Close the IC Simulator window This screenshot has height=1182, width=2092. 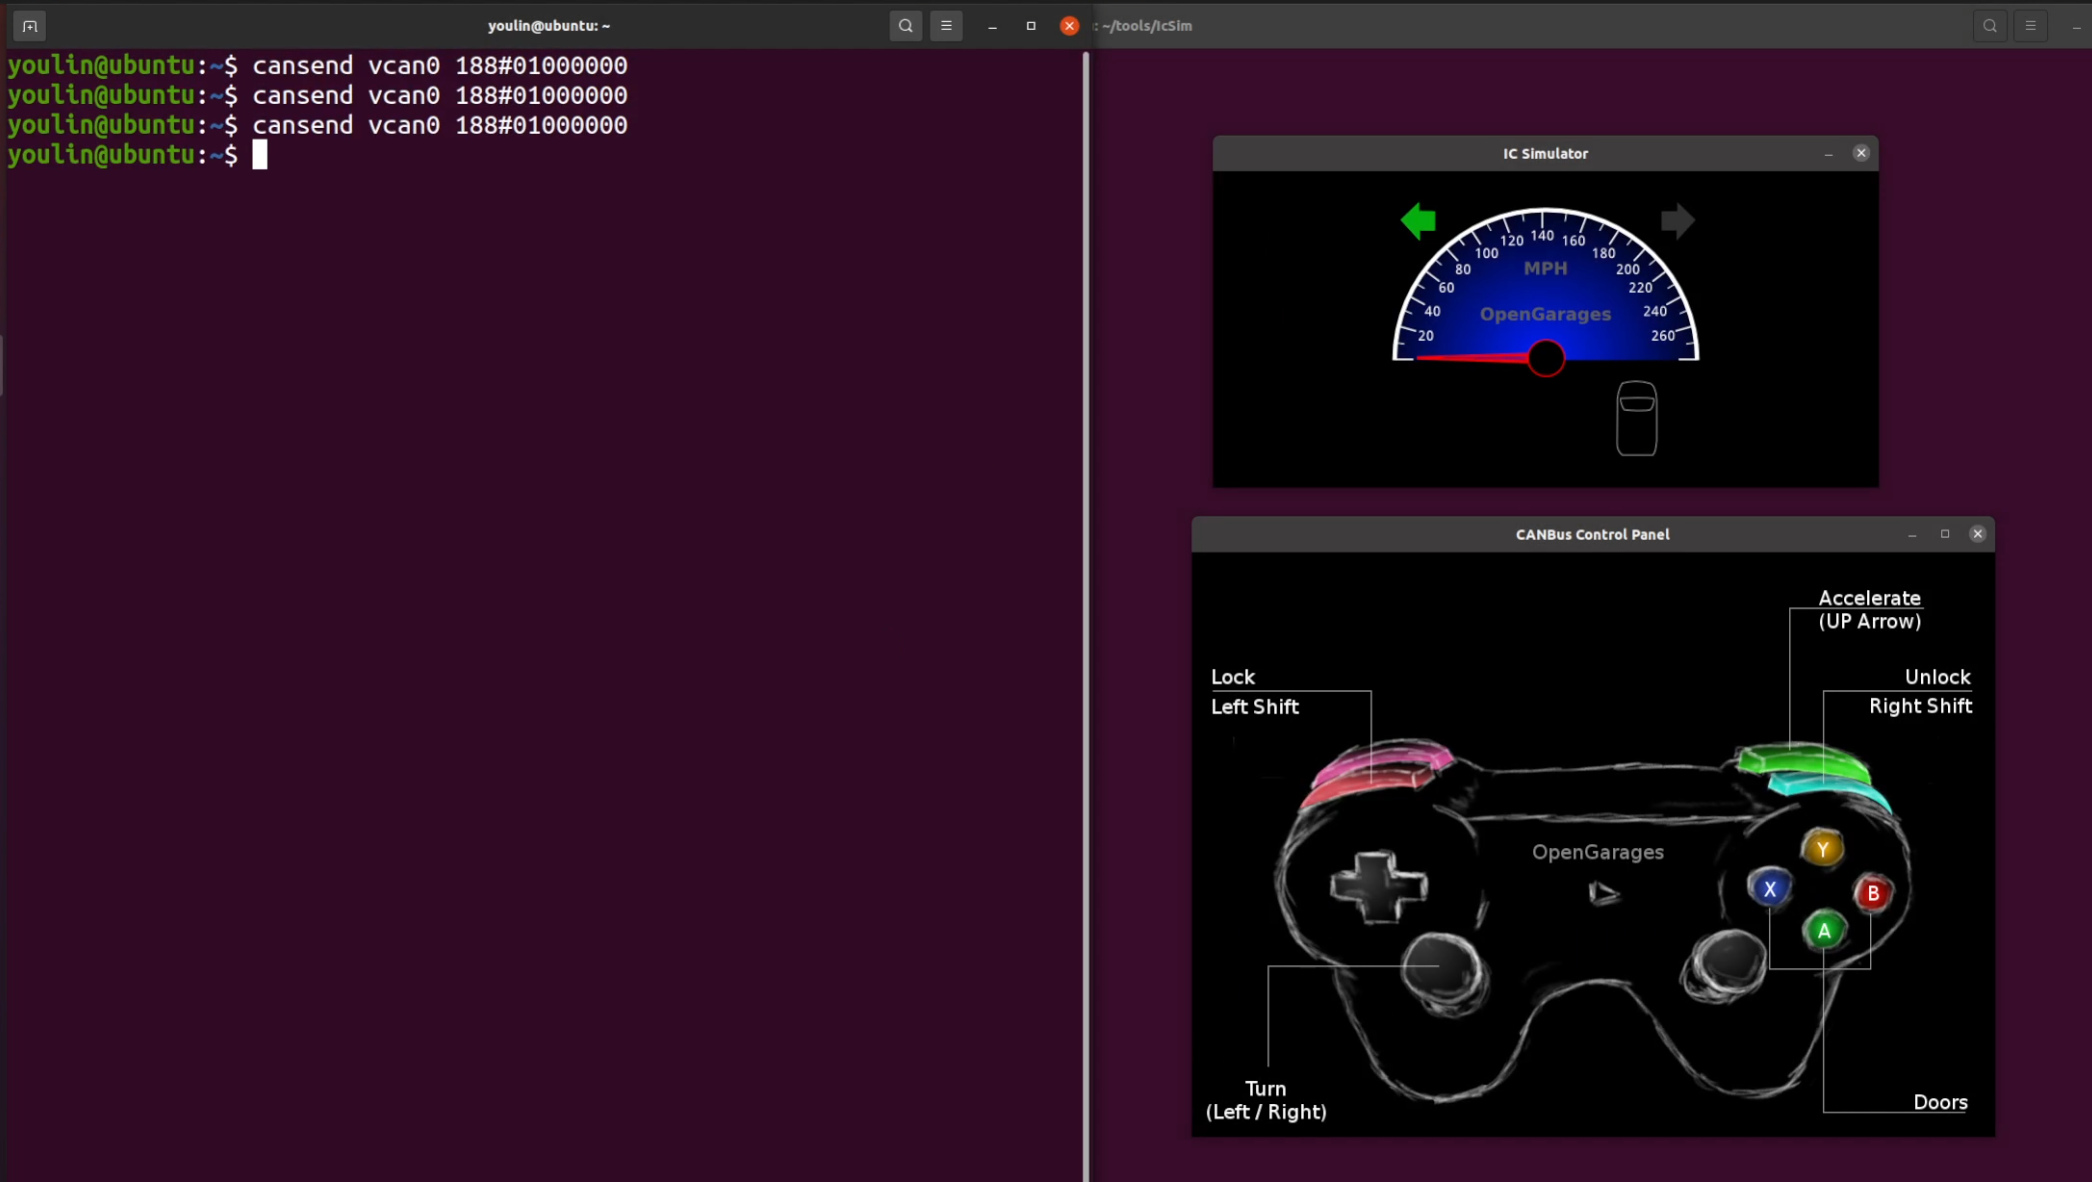(1861, 153)
